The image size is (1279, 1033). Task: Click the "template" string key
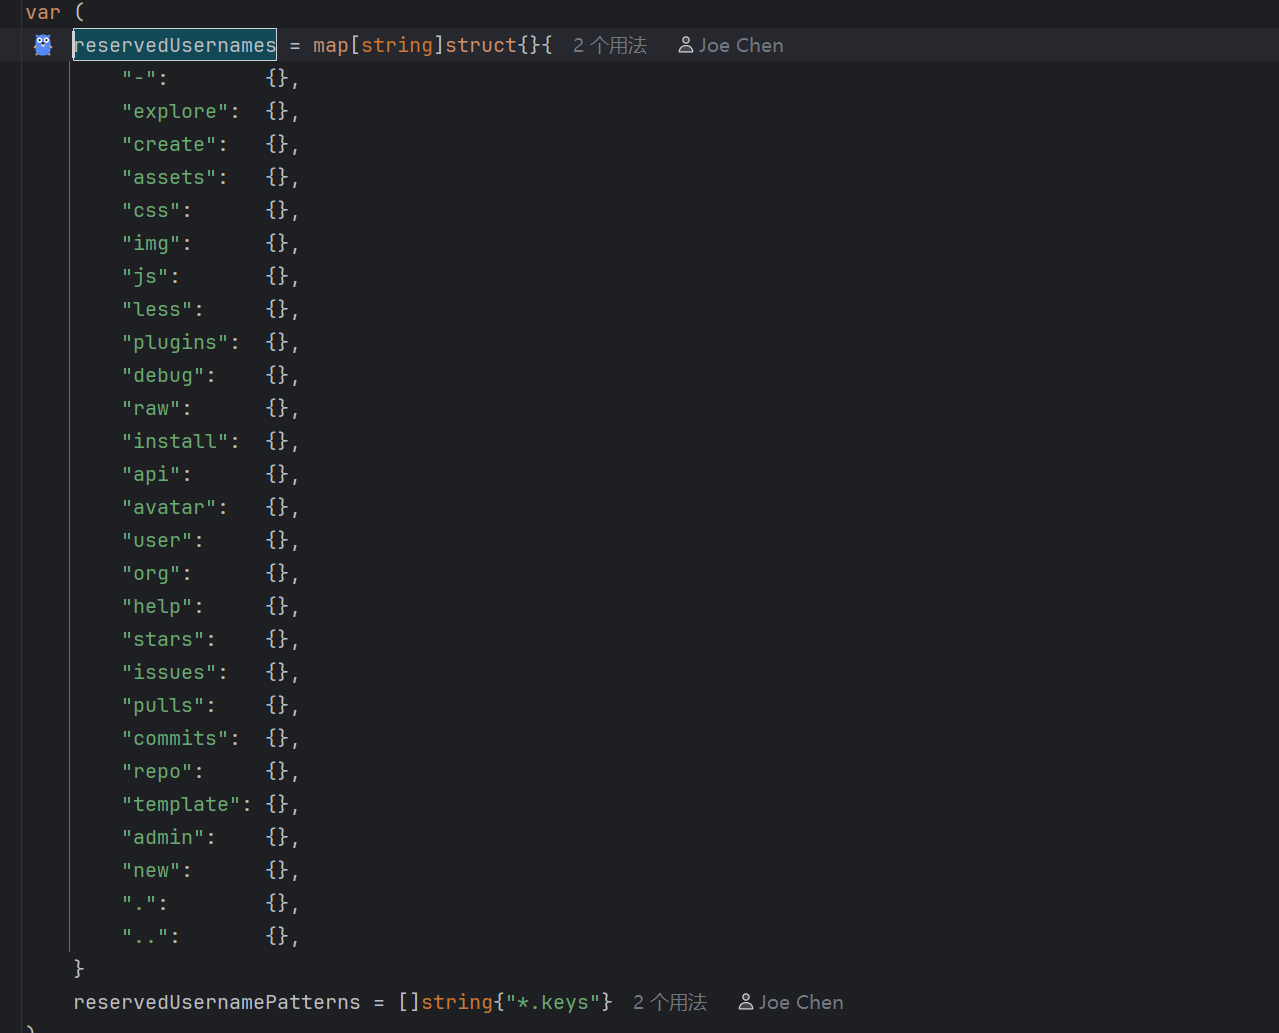(x=181, y=804)
